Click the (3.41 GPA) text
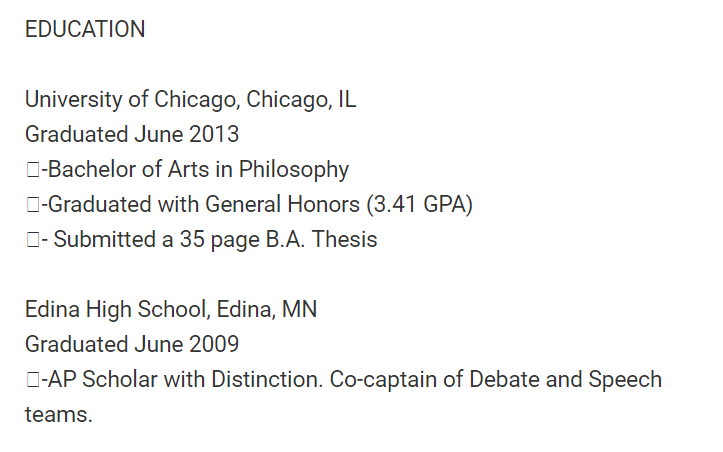This screenshot has height=452, width=723. tap(419, 205)
